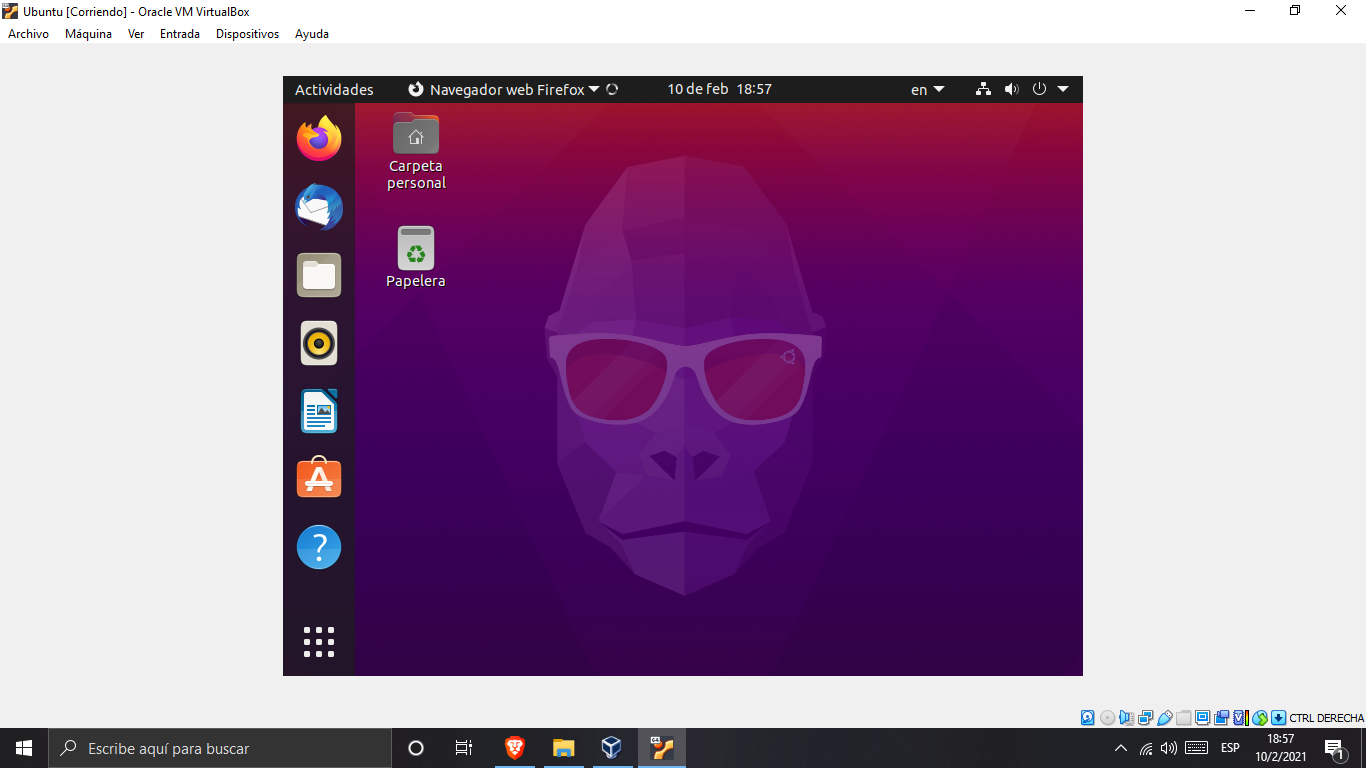The width and height of the screenshot is (1366, 768).
Task: Open the 10 de feb 18:57 clock
Action: tap(719, 89)
